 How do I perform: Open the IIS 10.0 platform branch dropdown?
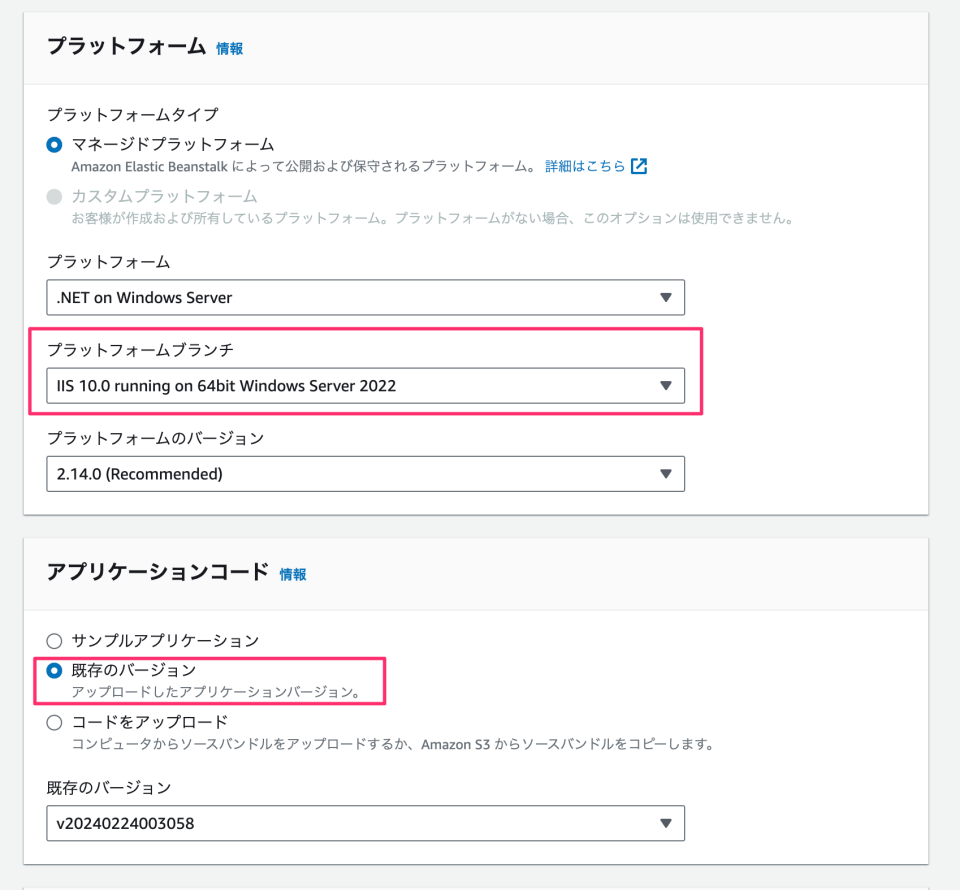[x=365, y=385]
